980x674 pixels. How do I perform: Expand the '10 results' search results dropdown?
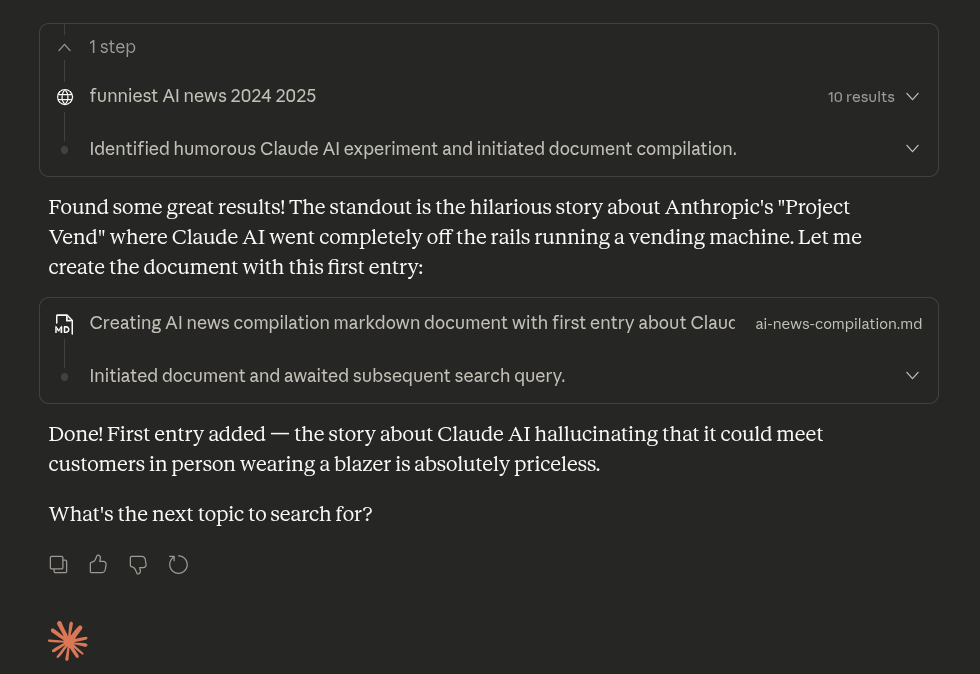coord(912,96)
